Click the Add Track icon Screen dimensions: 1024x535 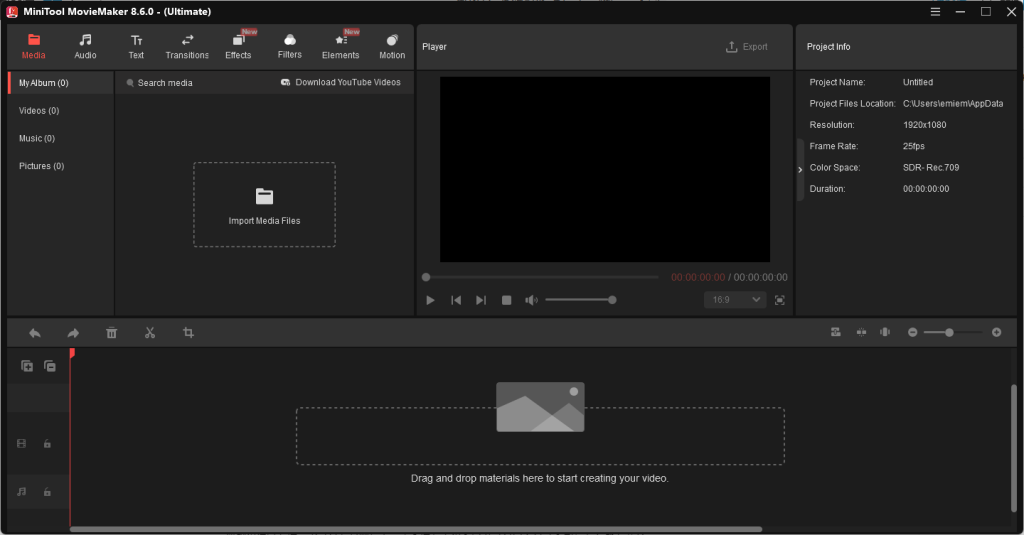pyautogui.click(x=27, y=366)
